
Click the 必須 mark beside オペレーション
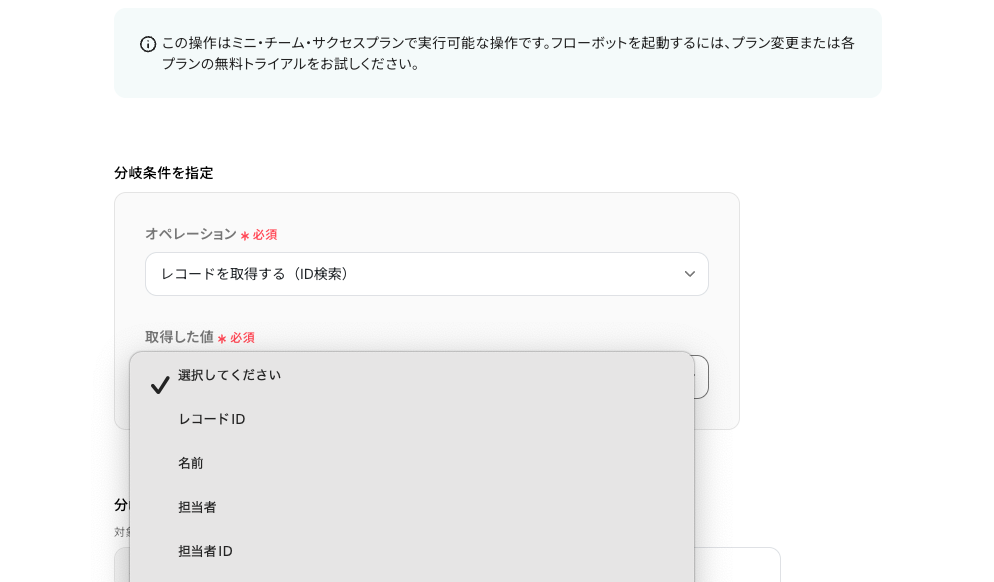click(265, 235)
